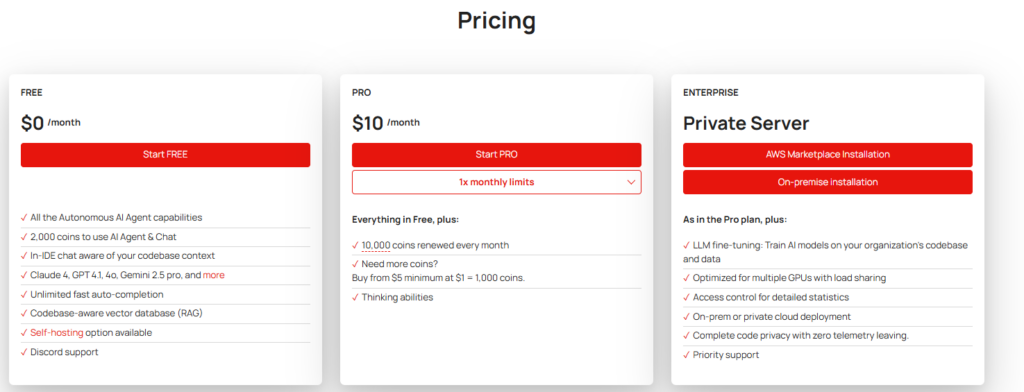This screenshot has width=1024, height=392.
Task: Click checkmark beside Discord support
Action: pos(24,351)
